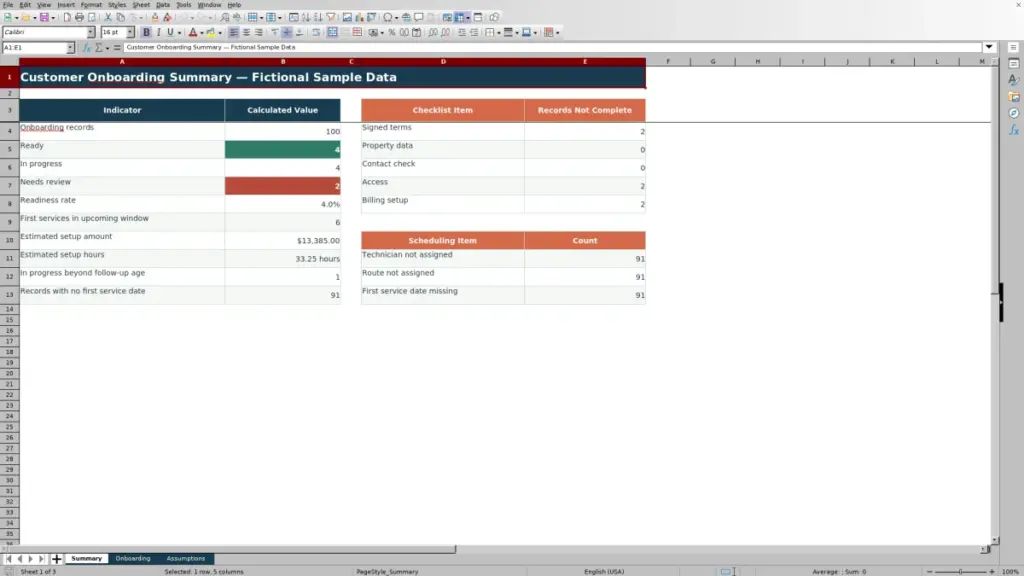Click the AutoFilter funnel icon
The width and height of the screenshot is (1024, 576).
click(x=330, y=17)
